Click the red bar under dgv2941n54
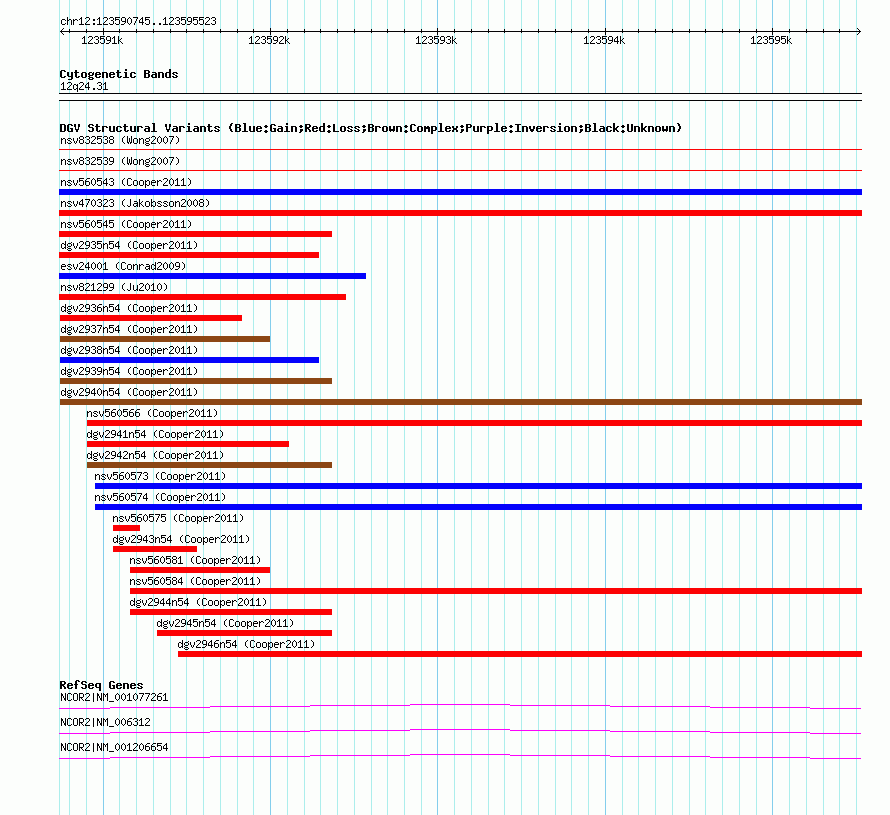 [187, 444]
